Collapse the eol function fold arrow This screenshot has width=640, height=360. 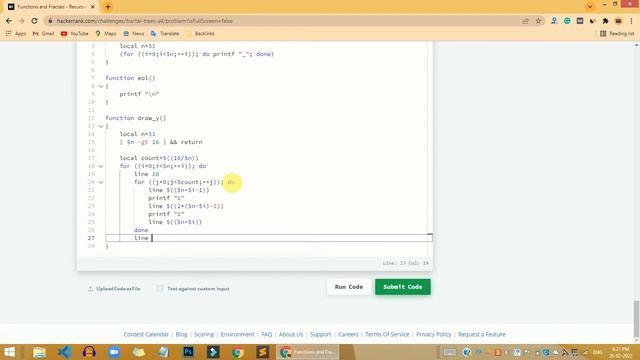tap(101, 86)
